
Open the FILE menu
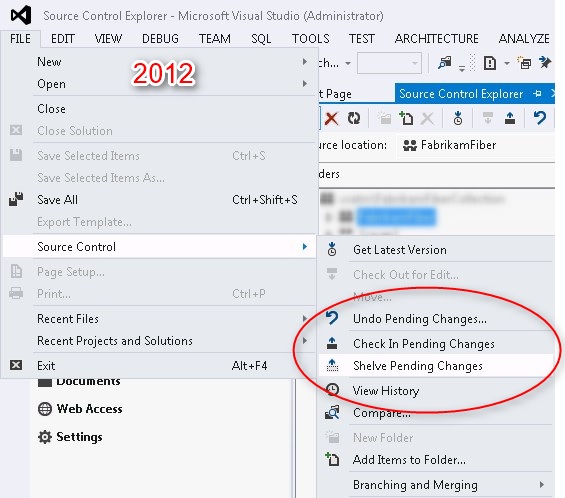[20, 39]
